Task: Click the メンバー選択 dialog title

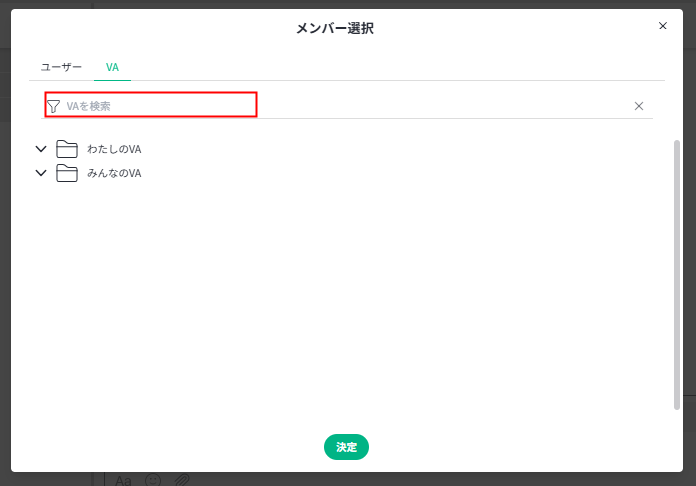Action: pos(335,28)
